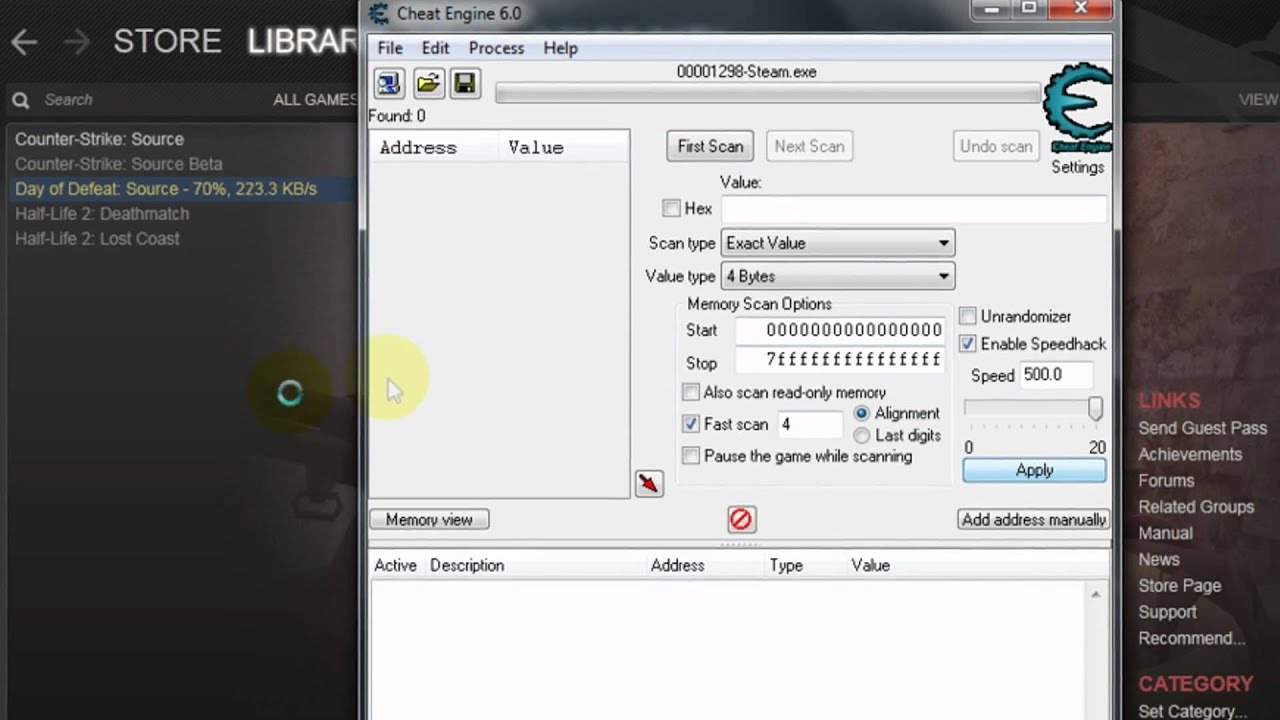Open Memory view

point(429,520)
